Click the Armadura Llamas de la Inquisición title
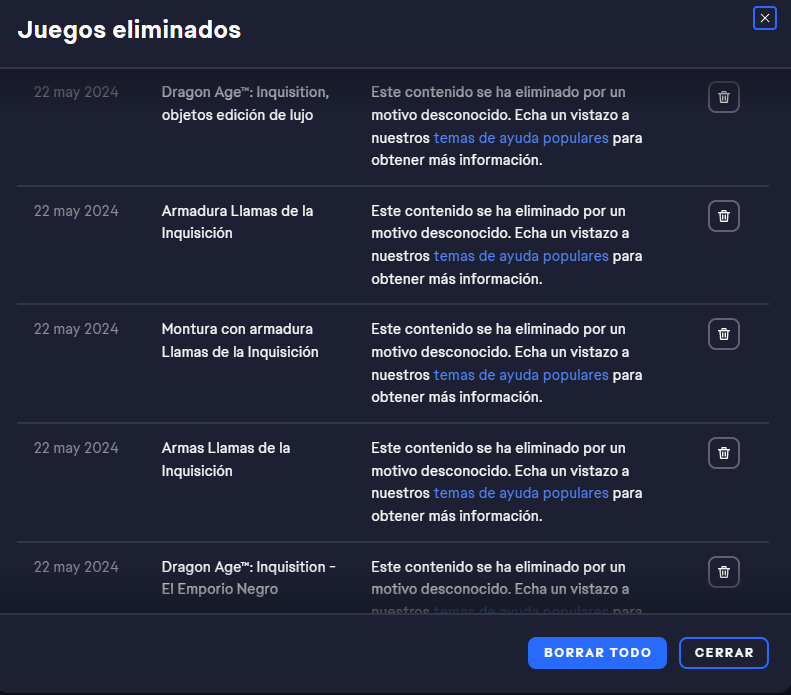This screenshot has width=791, height=695. pos(237,222)
